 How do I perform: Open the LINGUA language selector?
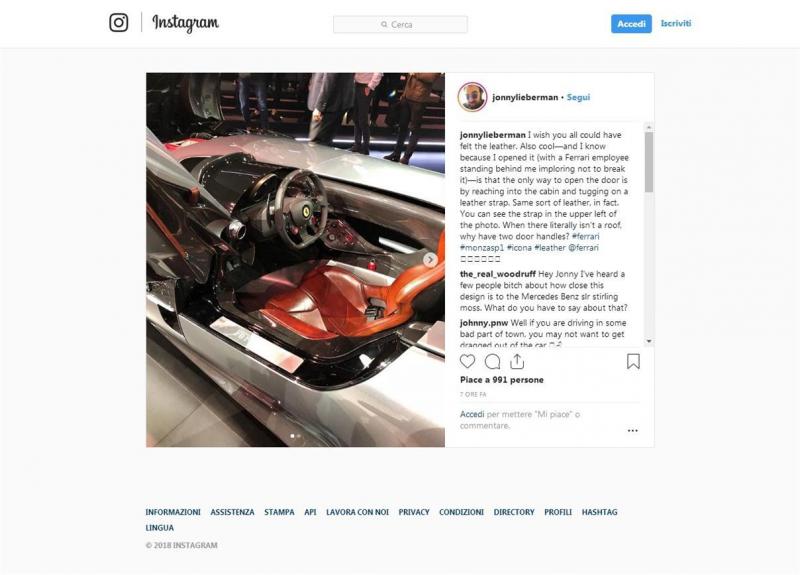(x=160, y=528)
